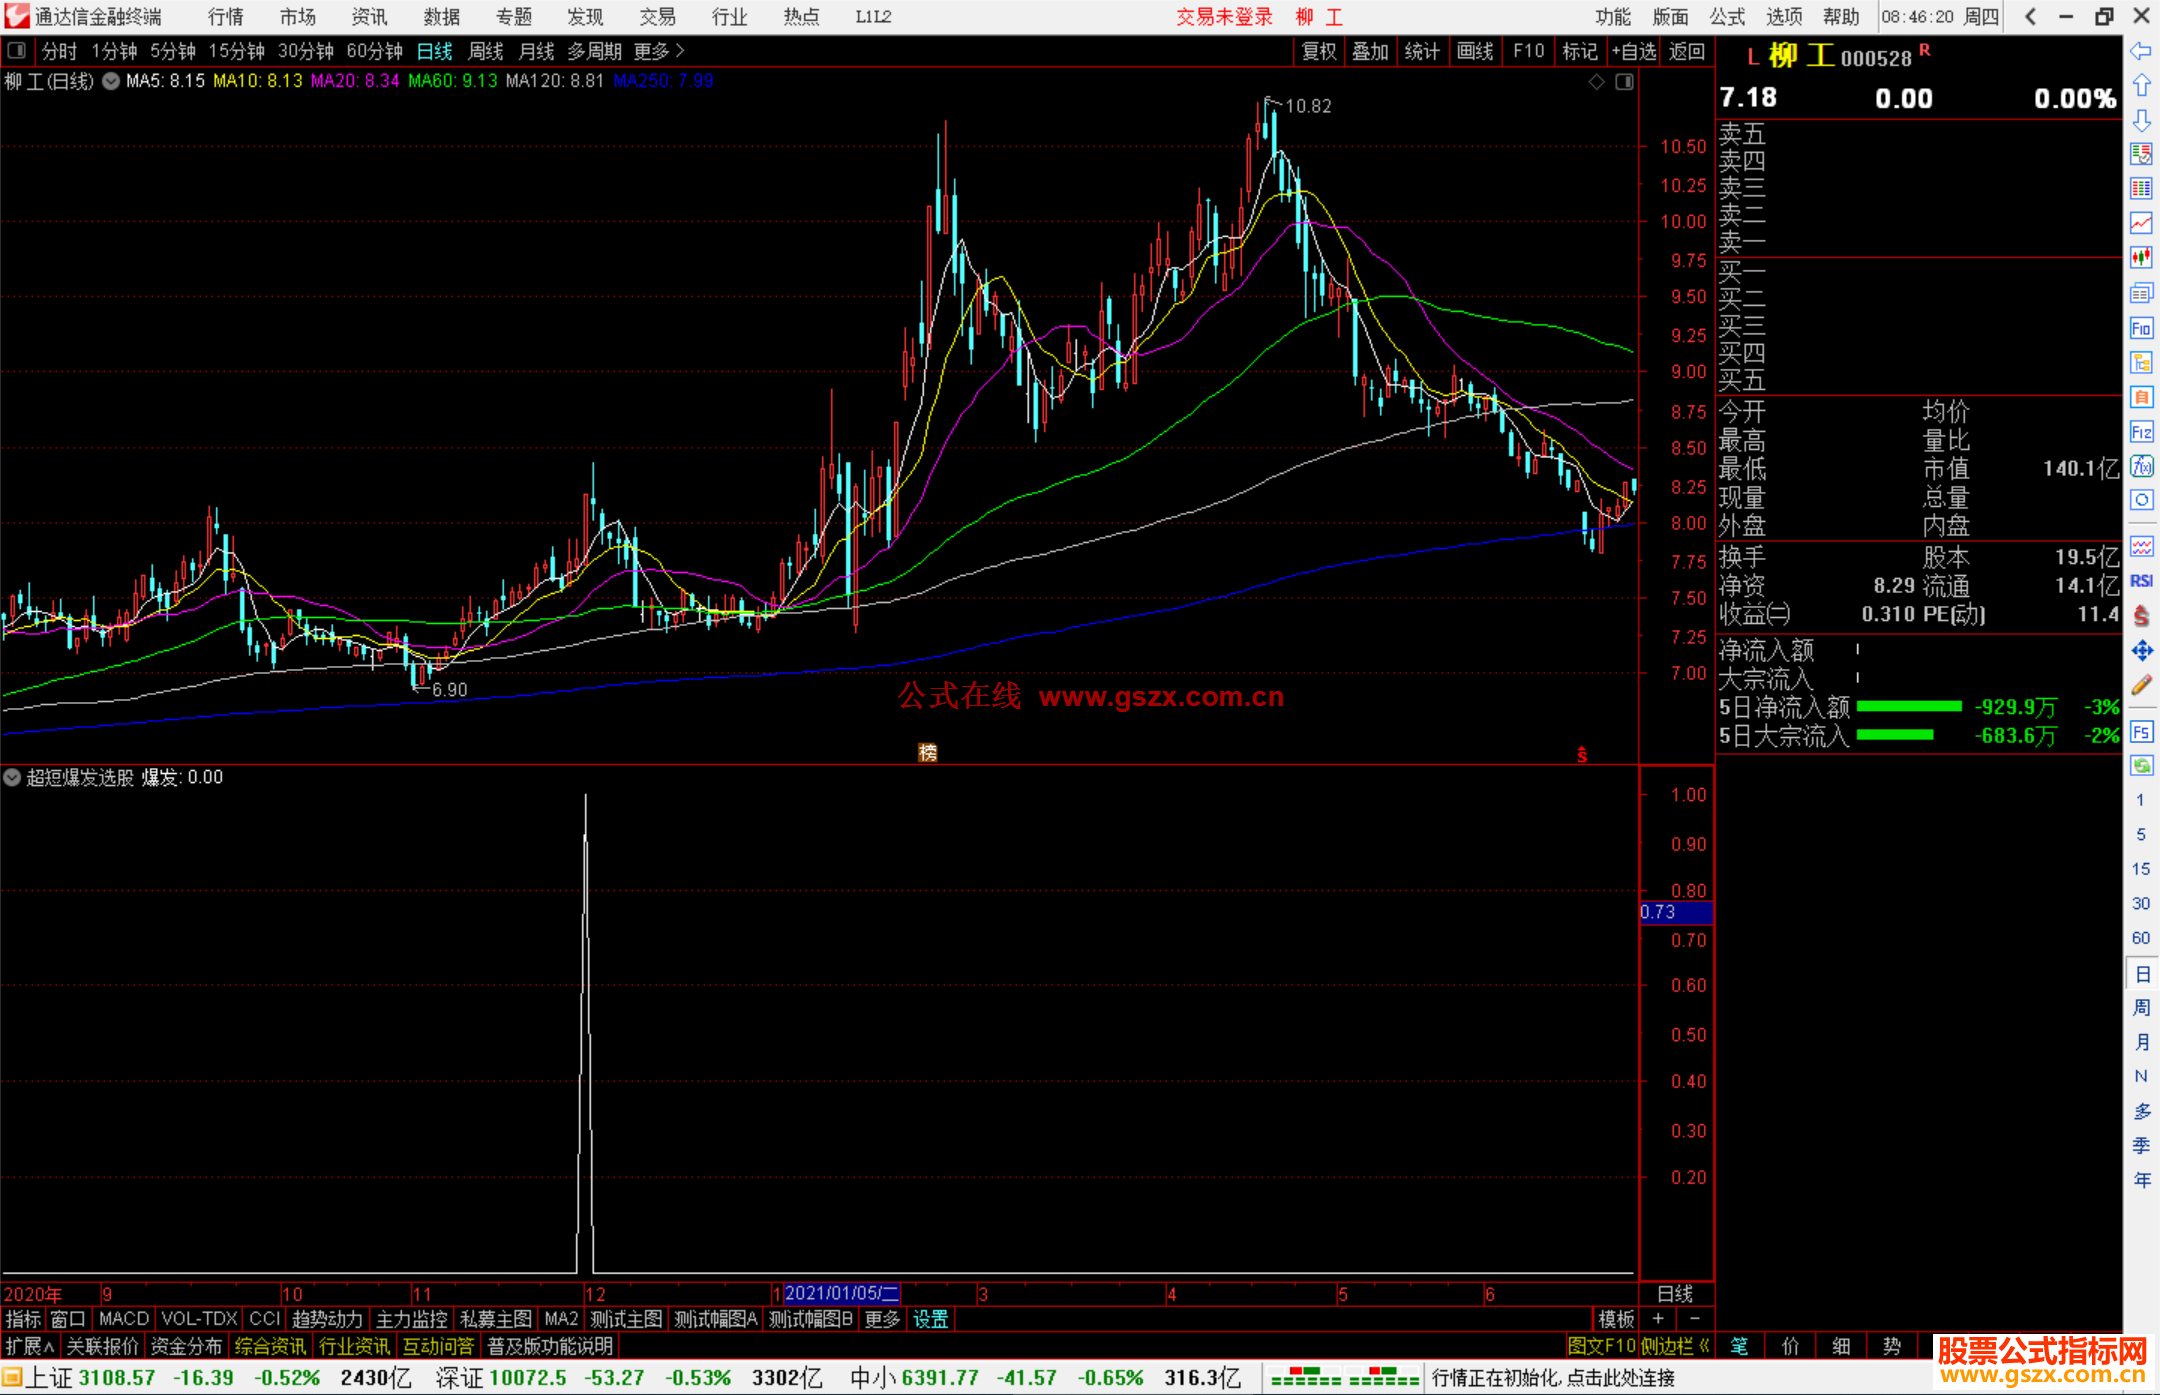Switch to the 周线 period tab
This screenshot has height=1395, width=2160.
(486, 51)
